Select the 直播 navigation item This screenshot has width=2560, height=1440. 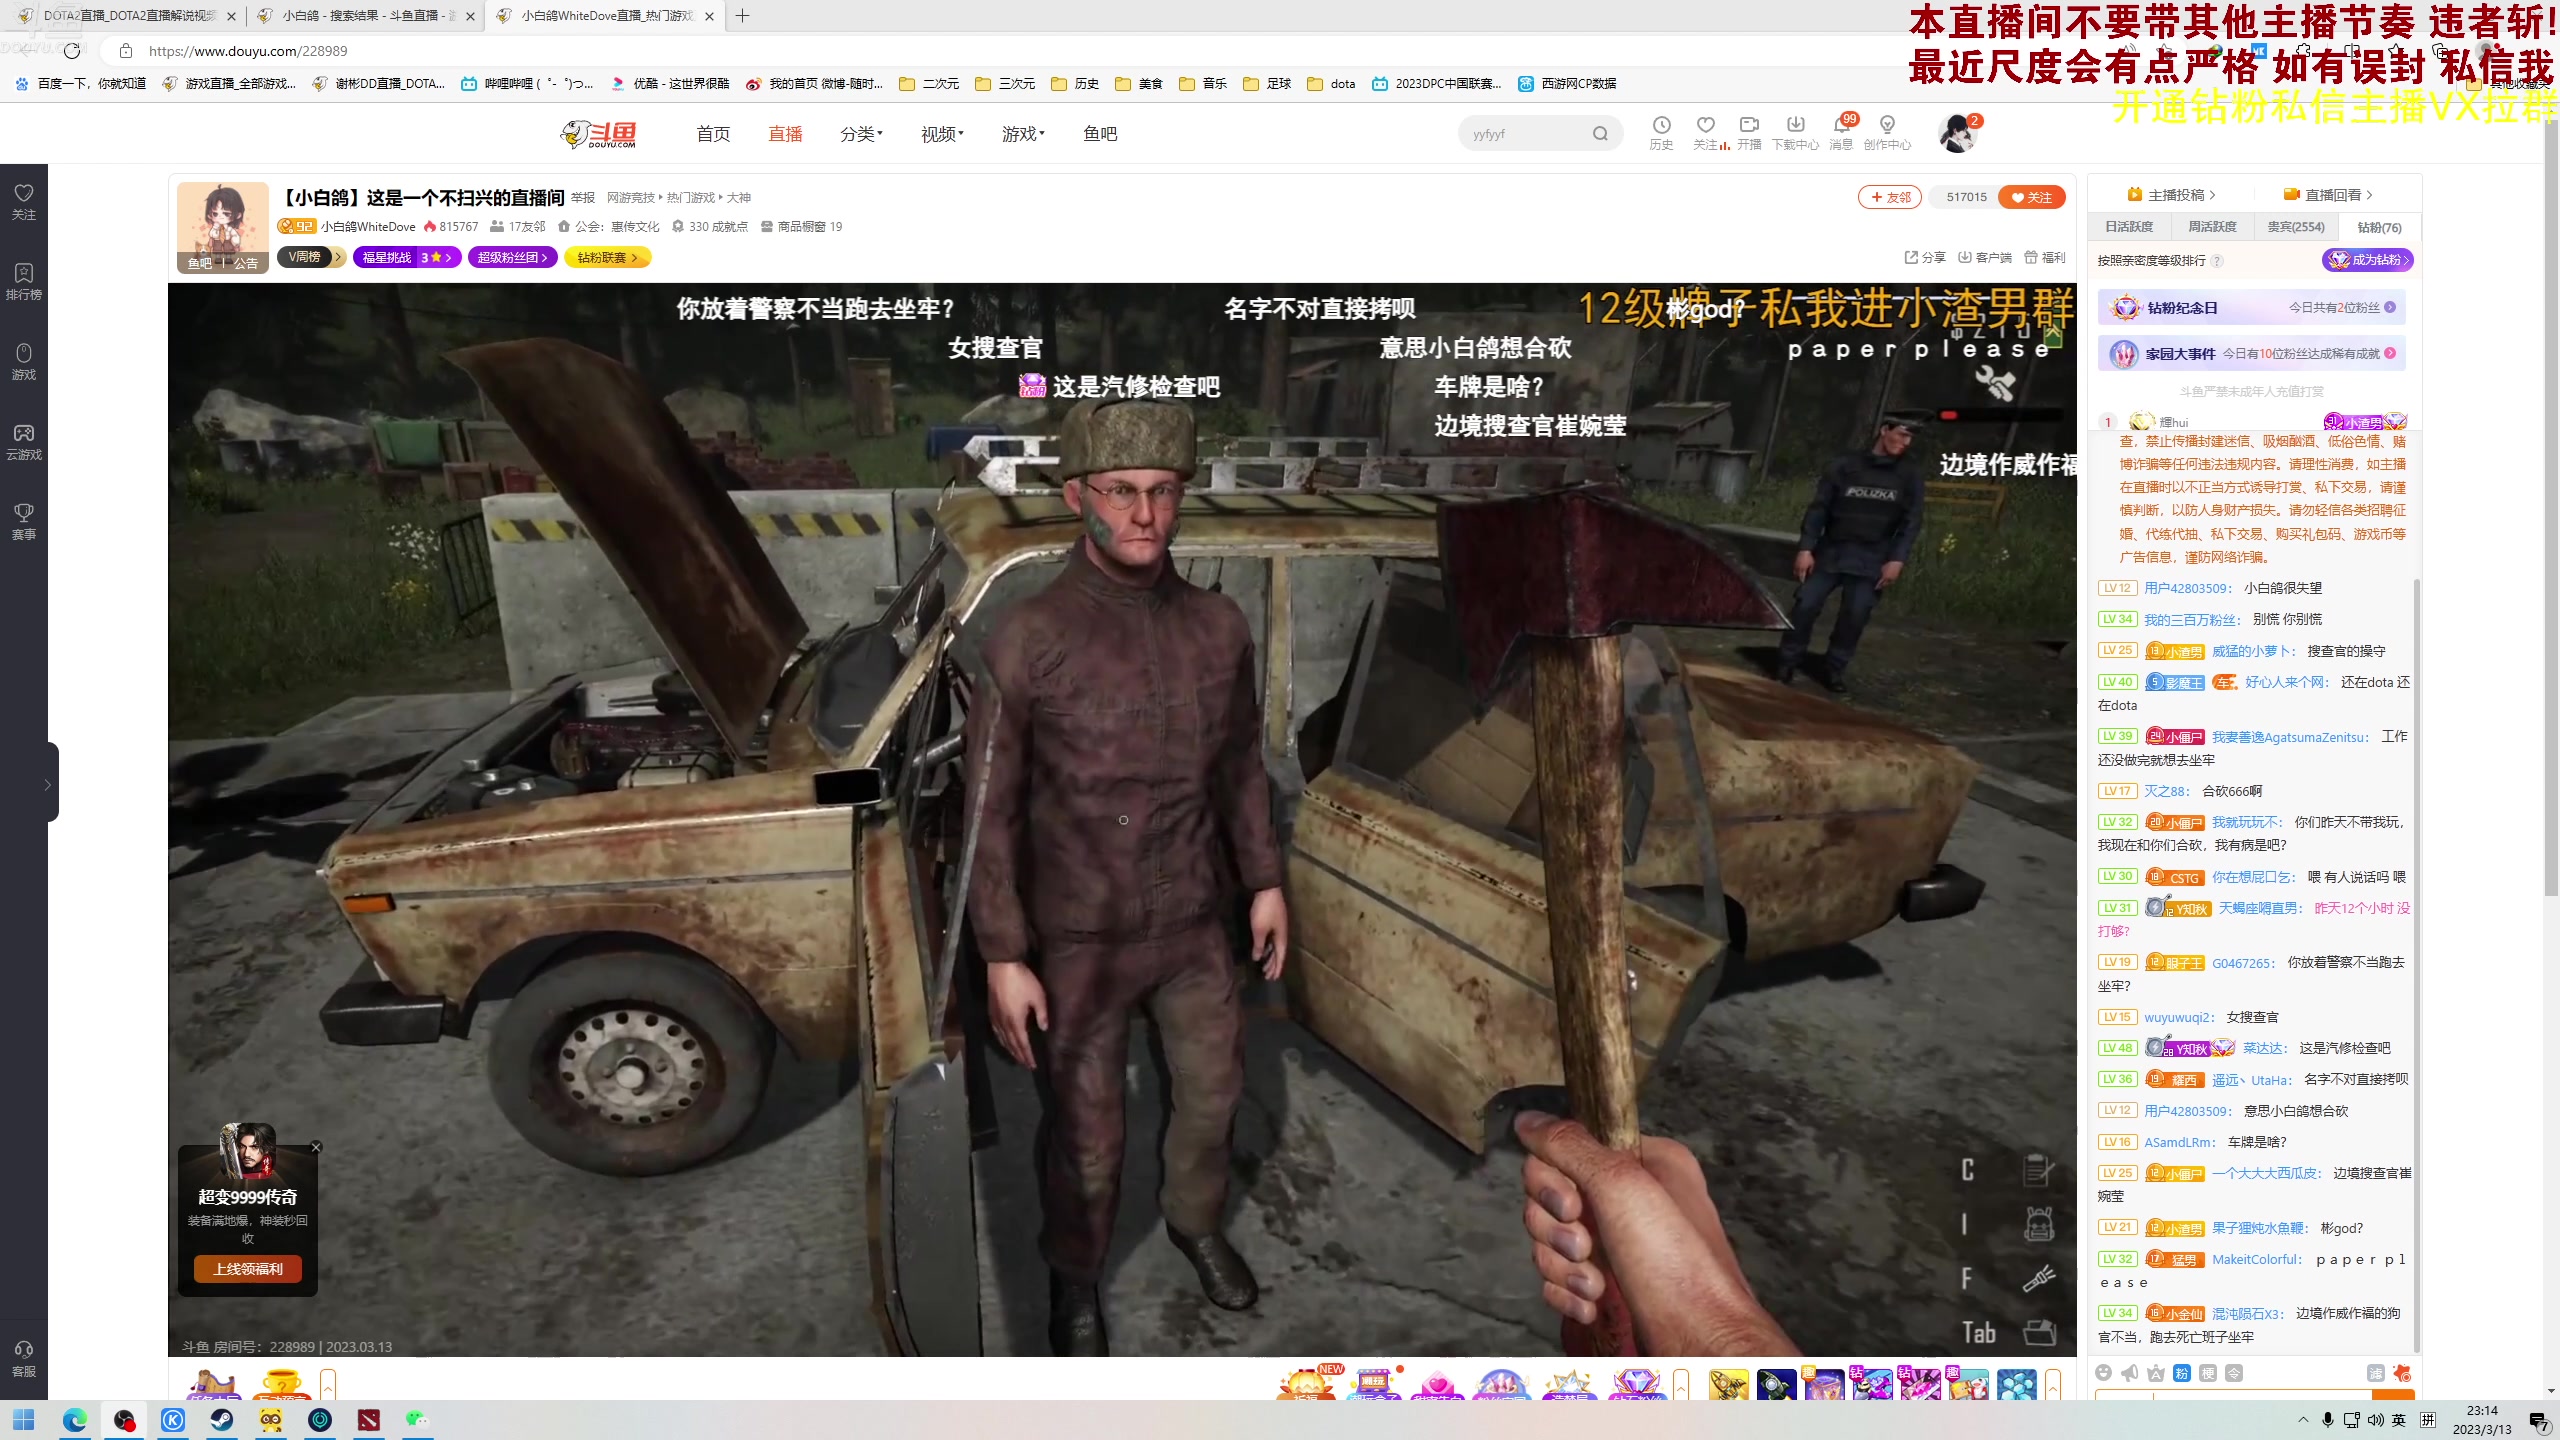pos(785,134)
